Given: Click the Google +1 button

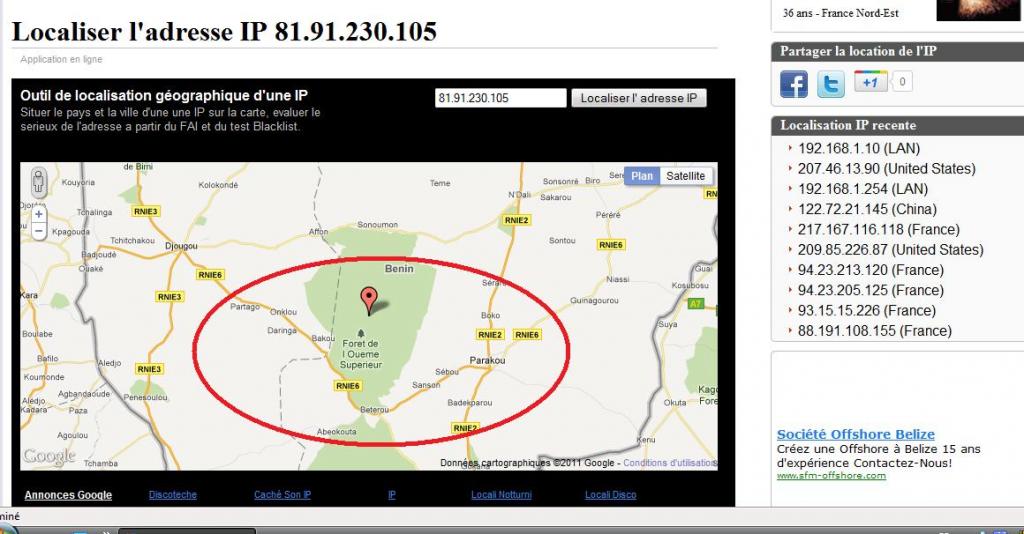Looking at the screenshot, I should (x=871, y=82).
